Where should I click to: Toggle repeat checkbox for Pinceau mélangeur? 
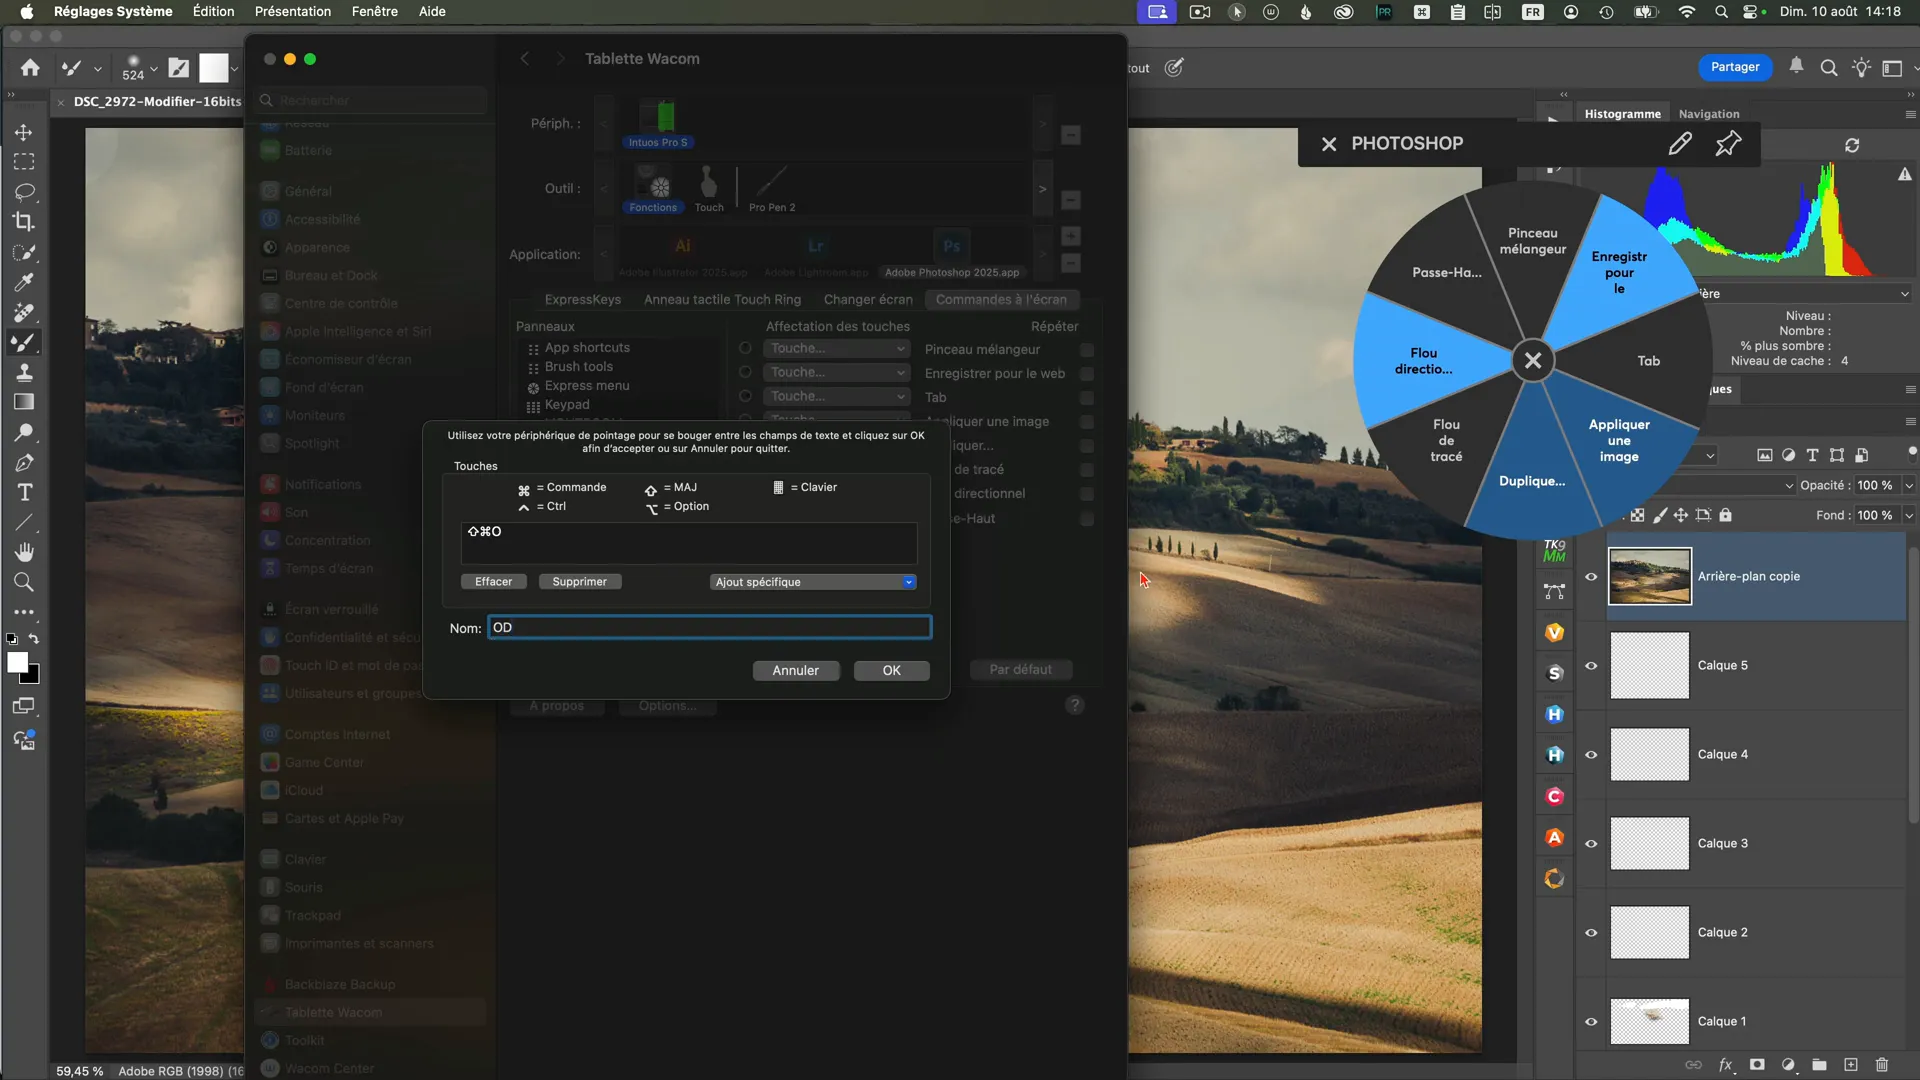click(1087, 350)
